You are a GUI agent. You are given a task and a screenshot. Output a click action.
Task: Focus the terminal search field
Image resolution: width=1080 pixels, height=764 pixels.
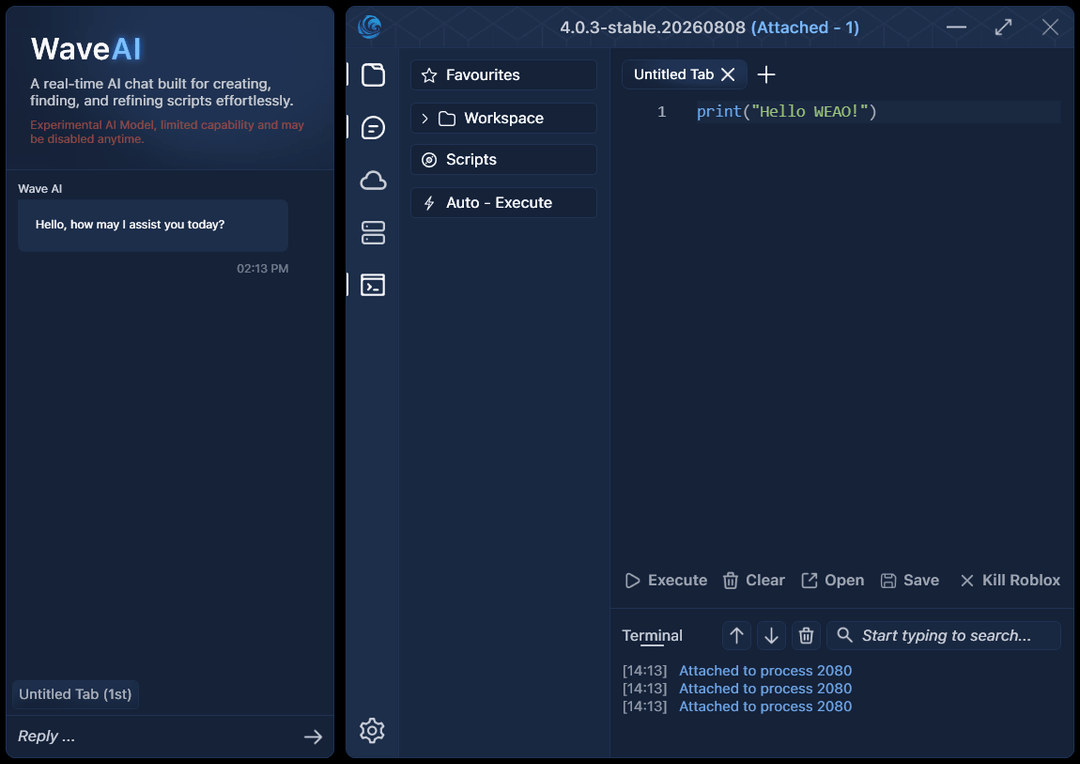(944, 635)
